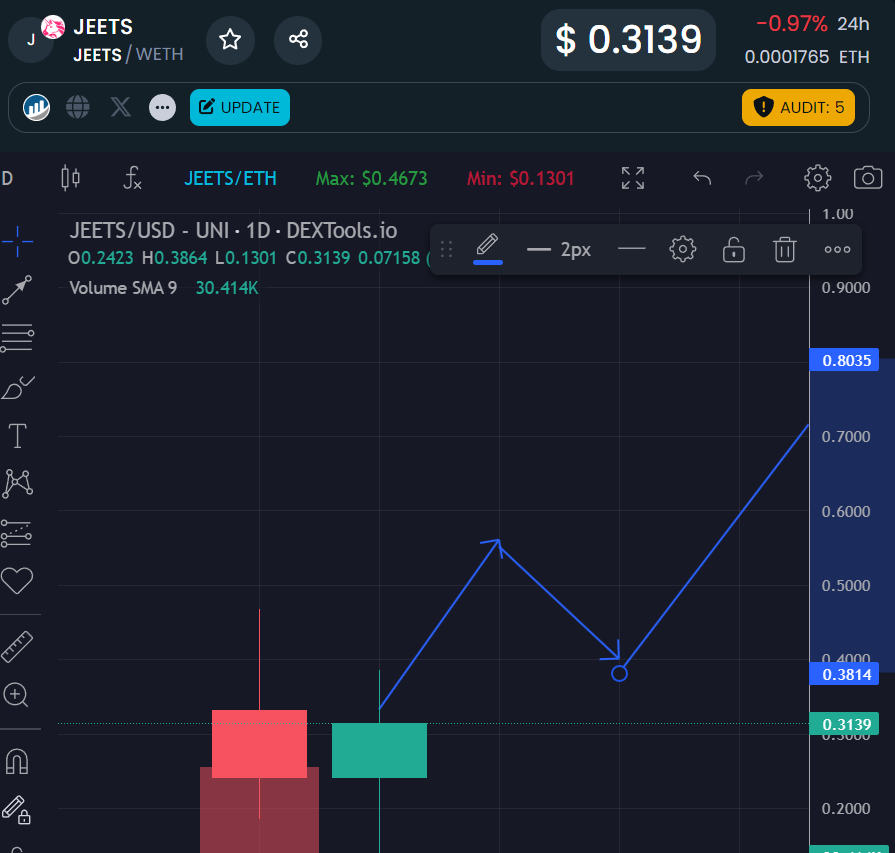Open the indicators fx menu
This screenshot has width=895, height=853.
(132, 179)
